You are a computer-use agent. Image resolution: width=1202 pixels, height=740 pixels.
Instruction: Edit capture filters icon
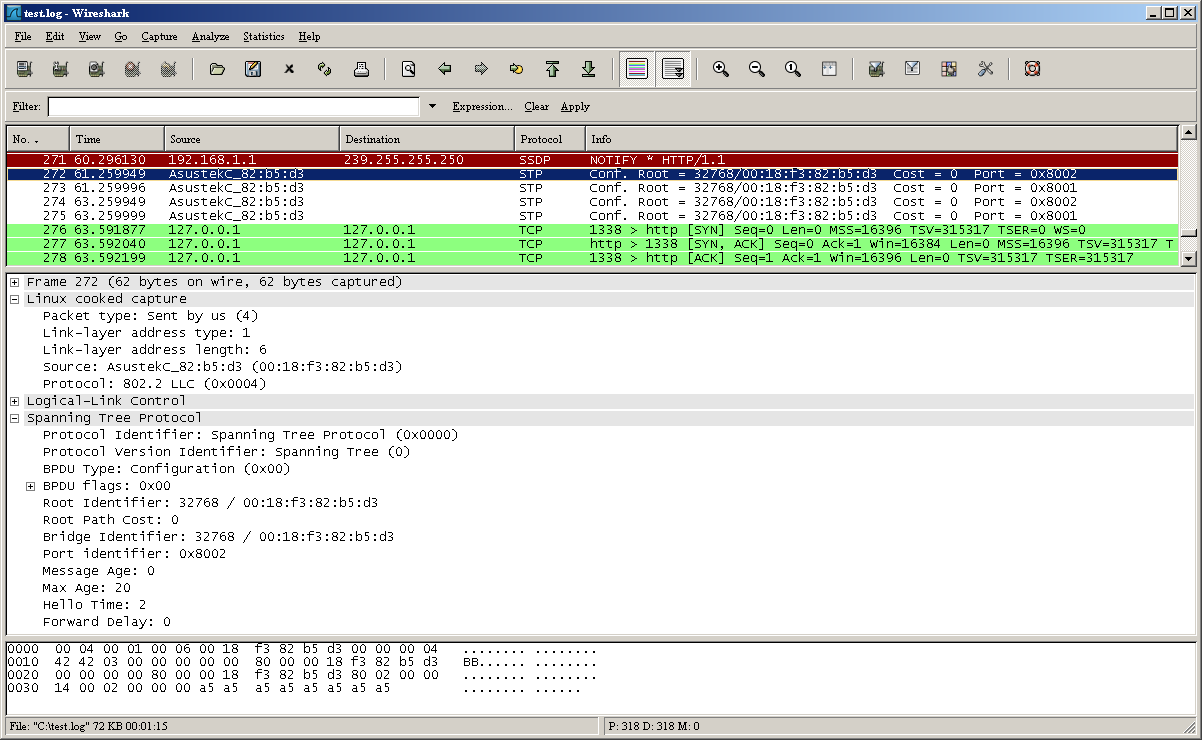[877, 69]
